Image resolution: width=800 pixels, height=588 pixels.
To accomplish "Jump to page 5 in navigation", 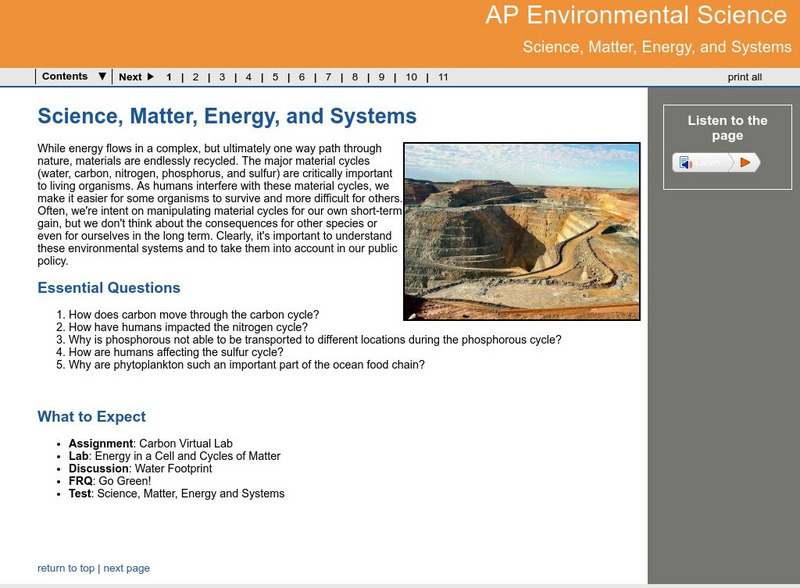I will pyautogui.click(x=275, y=77).
